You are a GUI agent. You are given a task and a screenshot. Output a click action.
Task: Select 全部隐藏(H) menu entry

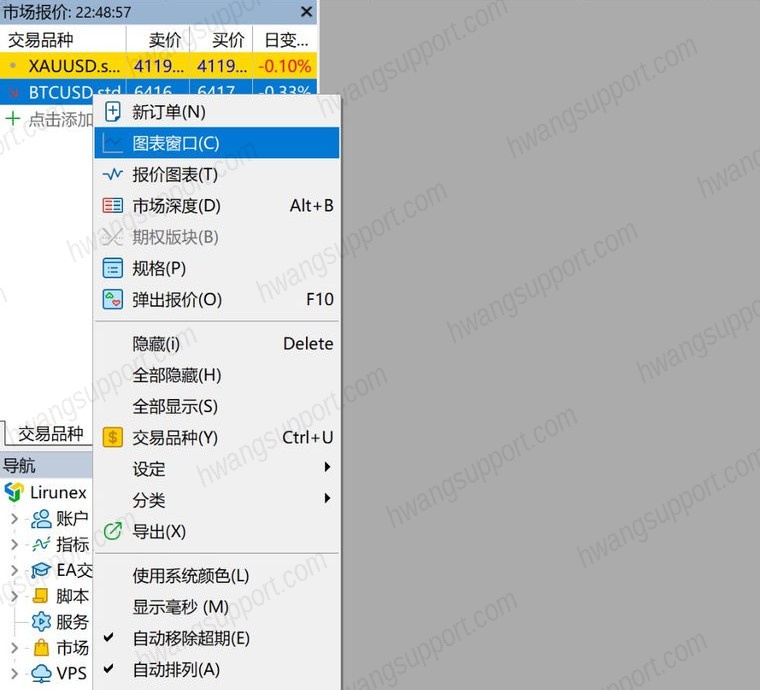click(x=217, y=375)
